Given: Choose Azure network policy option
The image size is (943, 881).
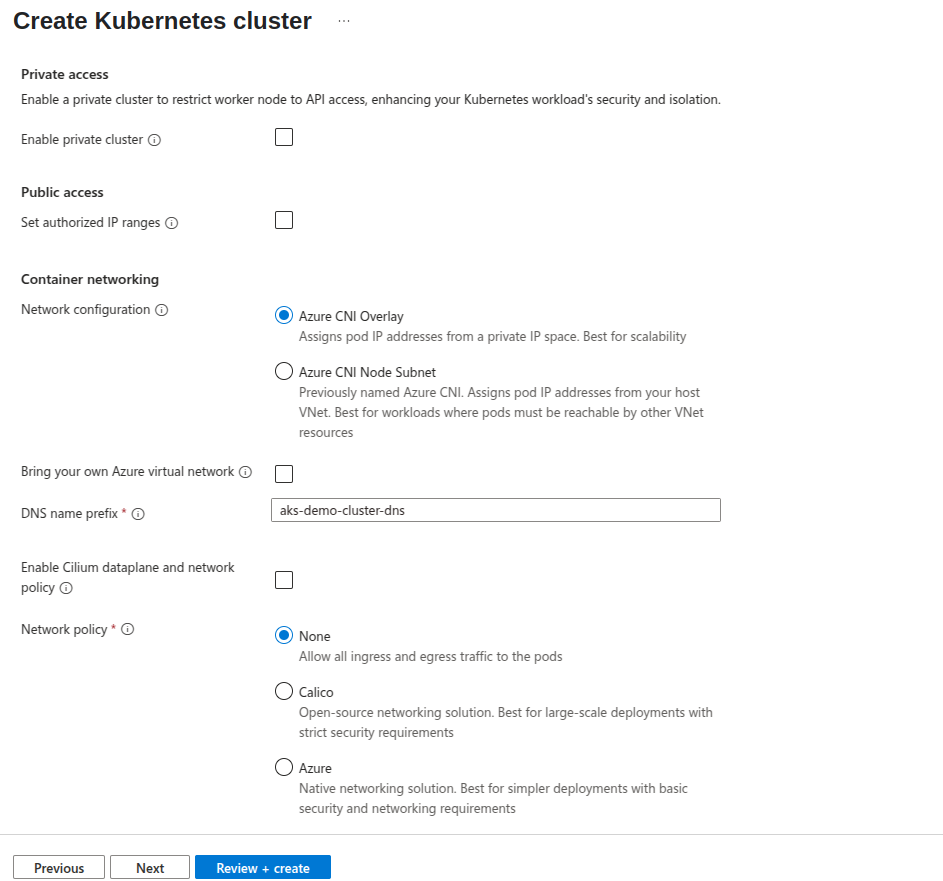Looking at the screenshot, I should (284, 767).
